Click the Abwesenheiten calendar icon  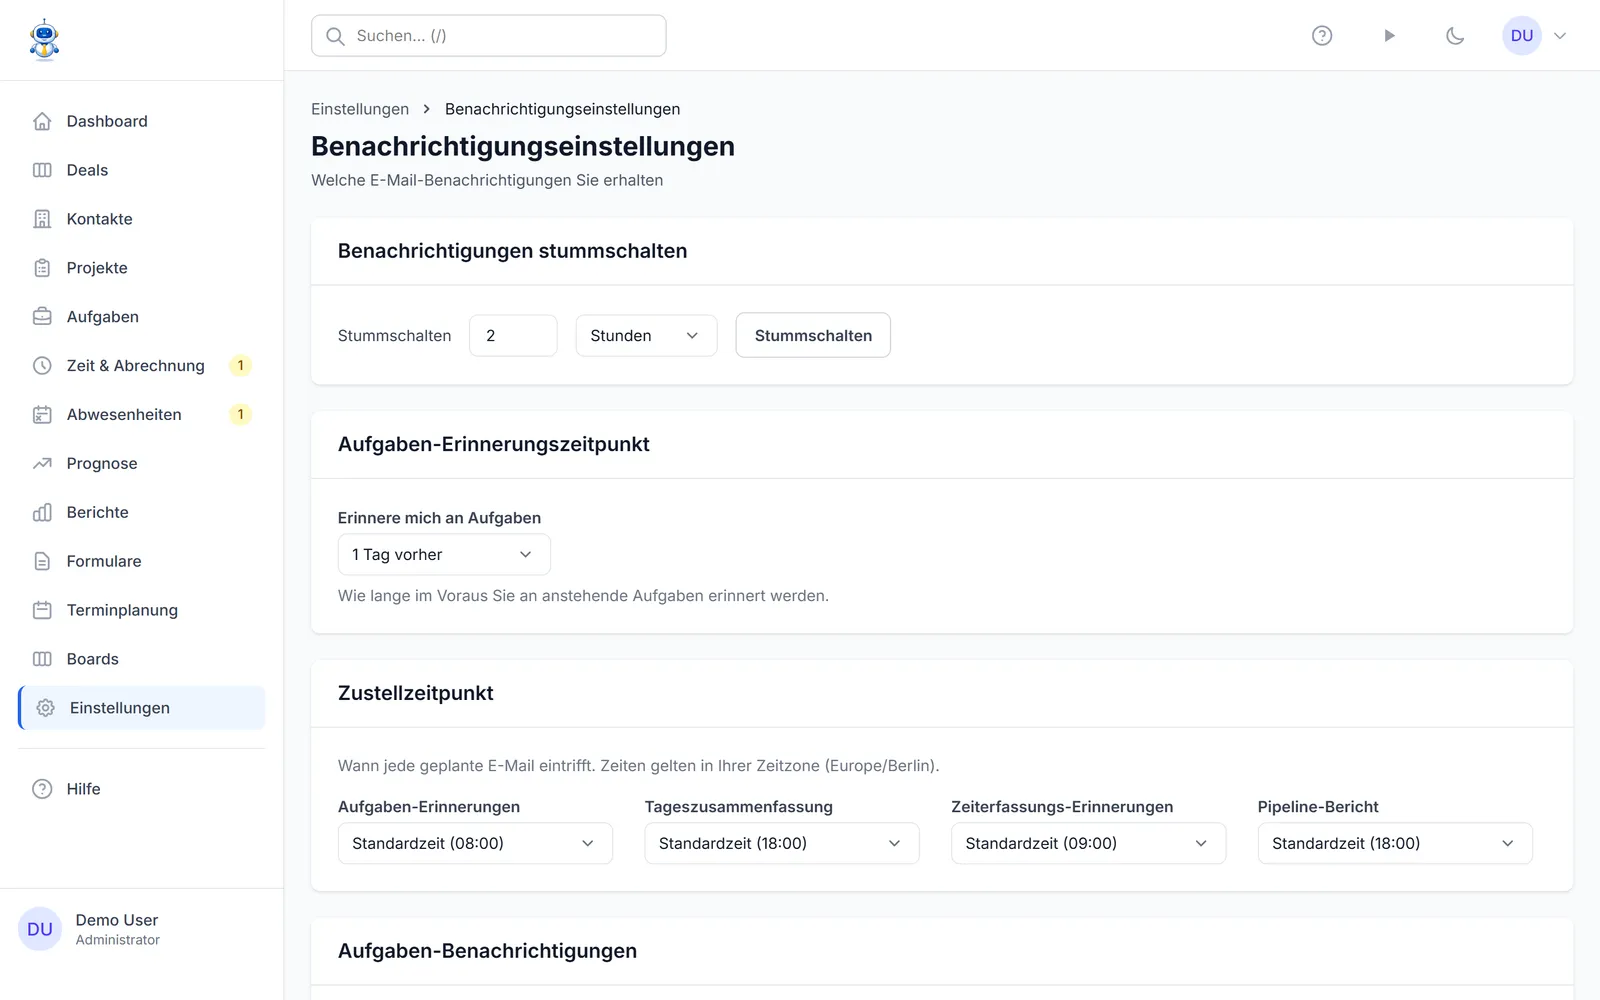[42, 415]
